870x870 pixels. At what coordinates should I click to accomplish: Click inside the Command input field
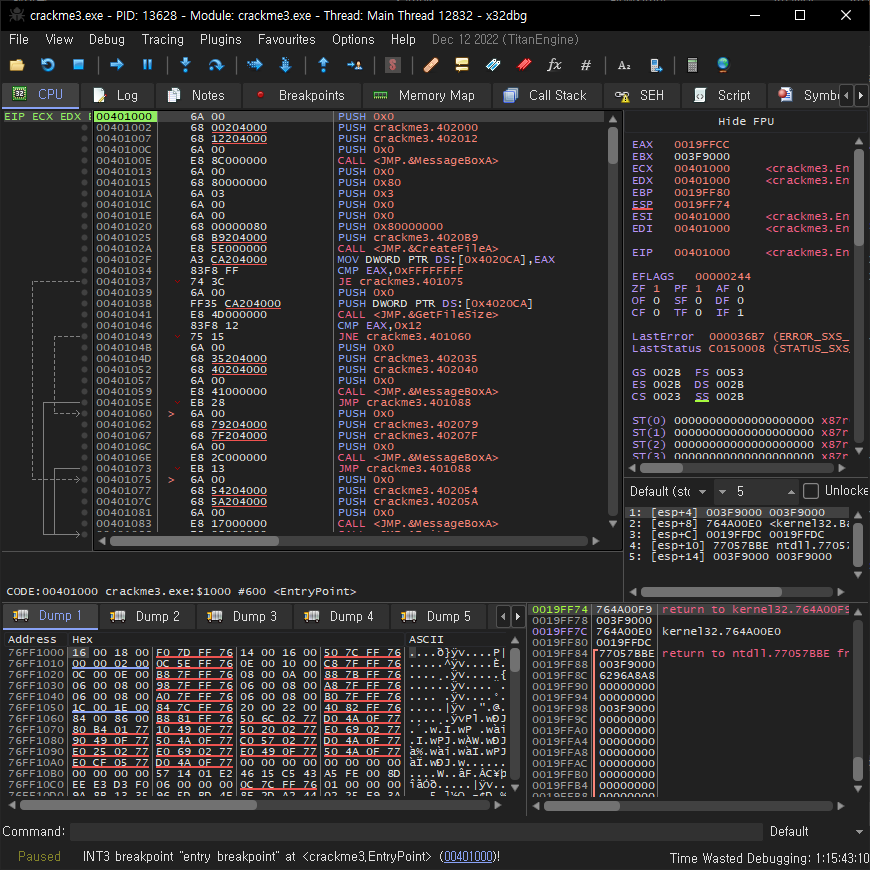[415, 831]
